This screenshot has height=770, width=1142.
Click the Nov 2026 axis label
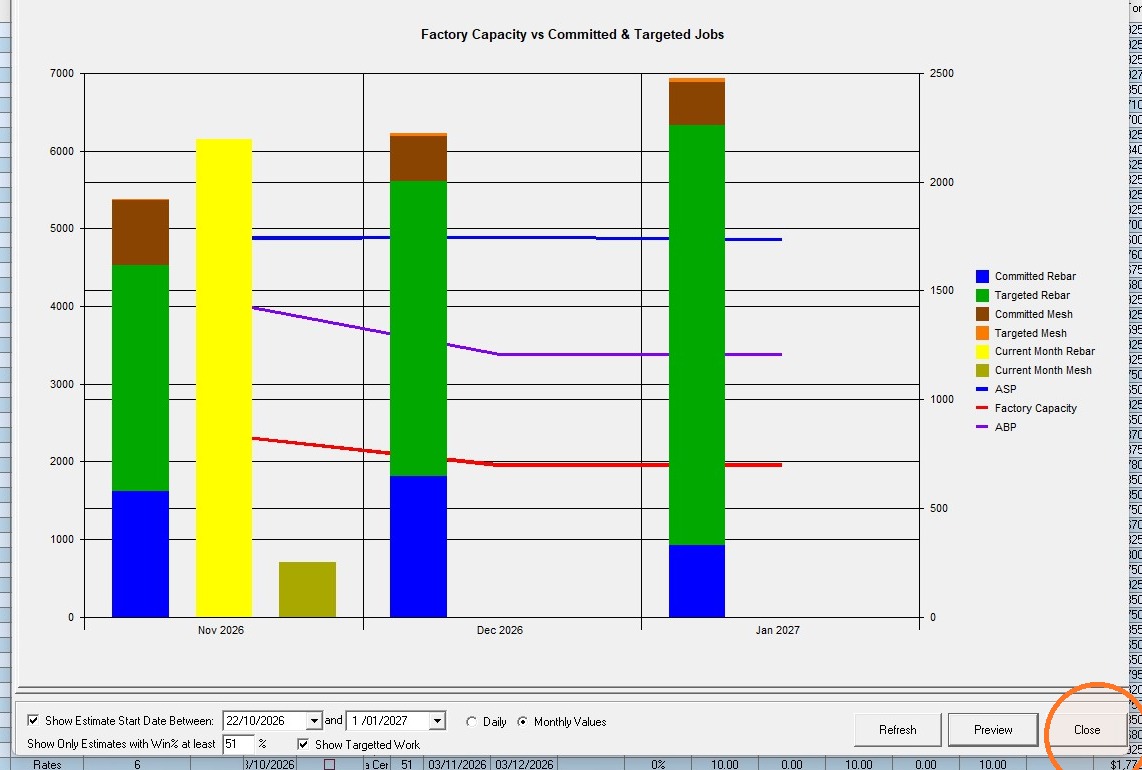click(x=221, y=630)
